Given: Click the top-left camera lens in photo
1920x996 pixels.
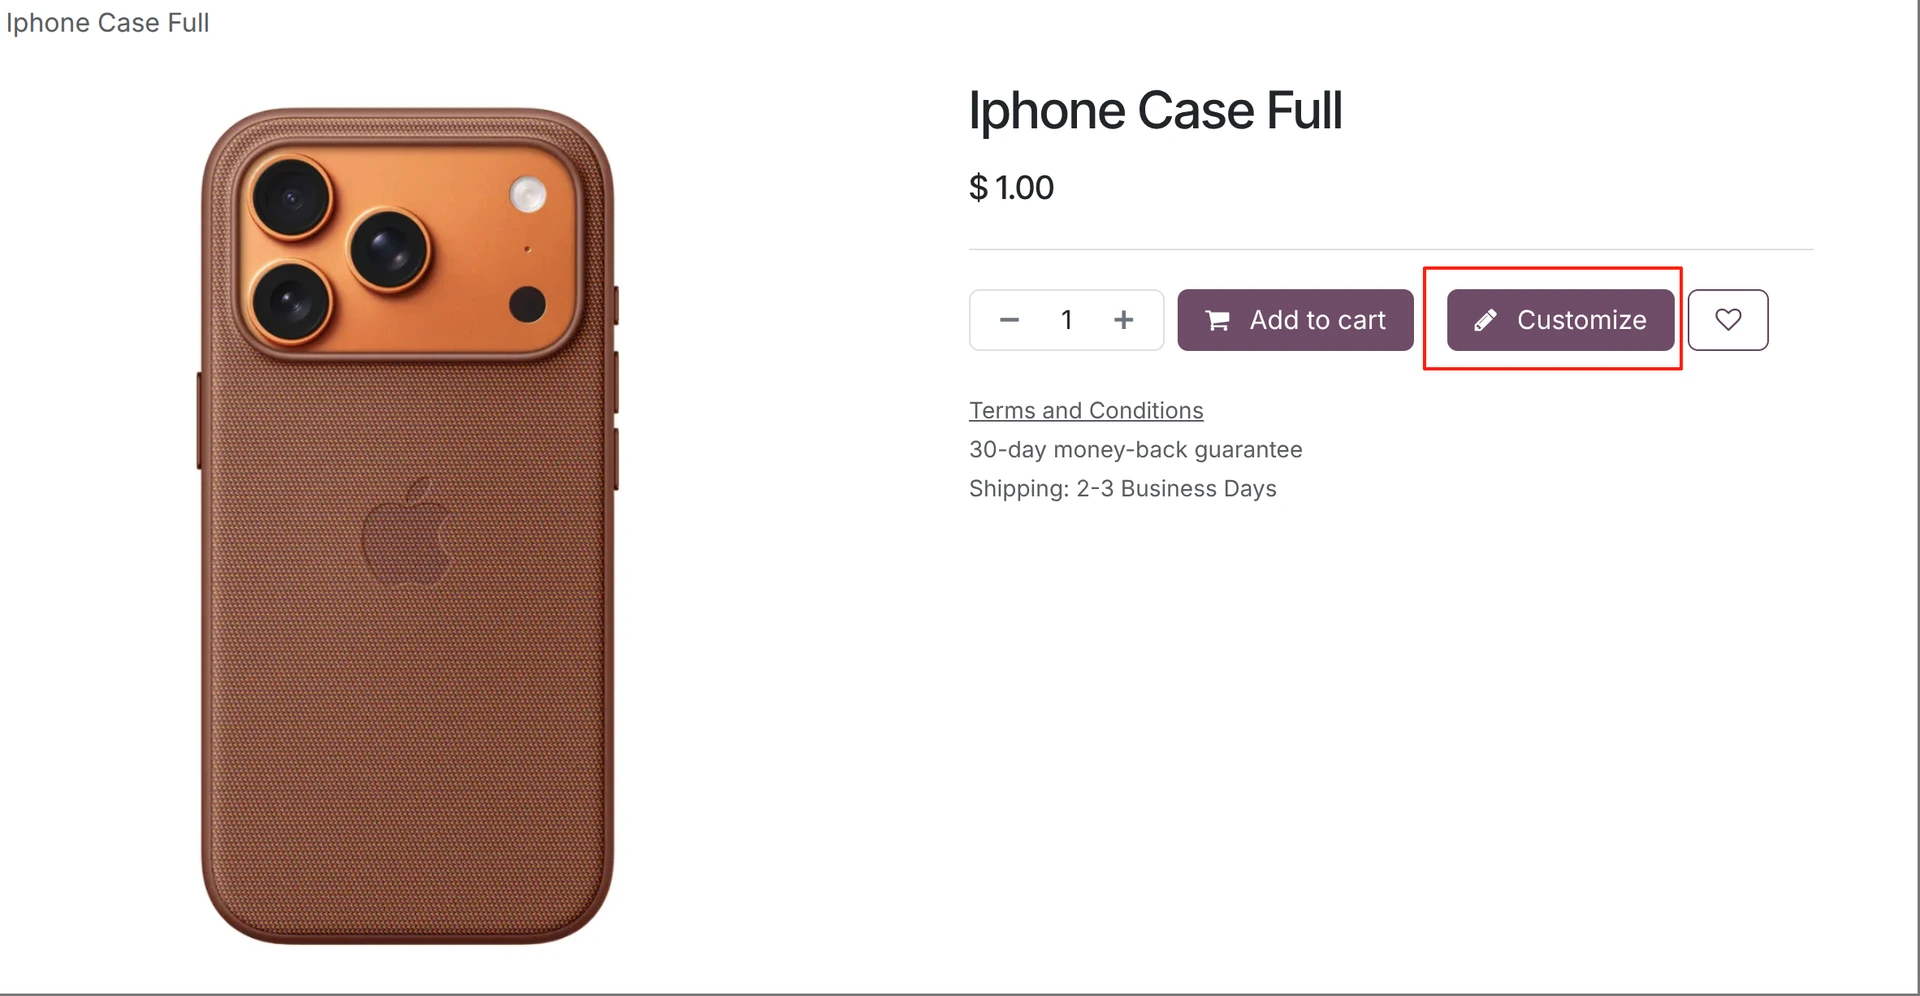Looking at the screenshot, I should pyautogui.click(x=291, y=197).
